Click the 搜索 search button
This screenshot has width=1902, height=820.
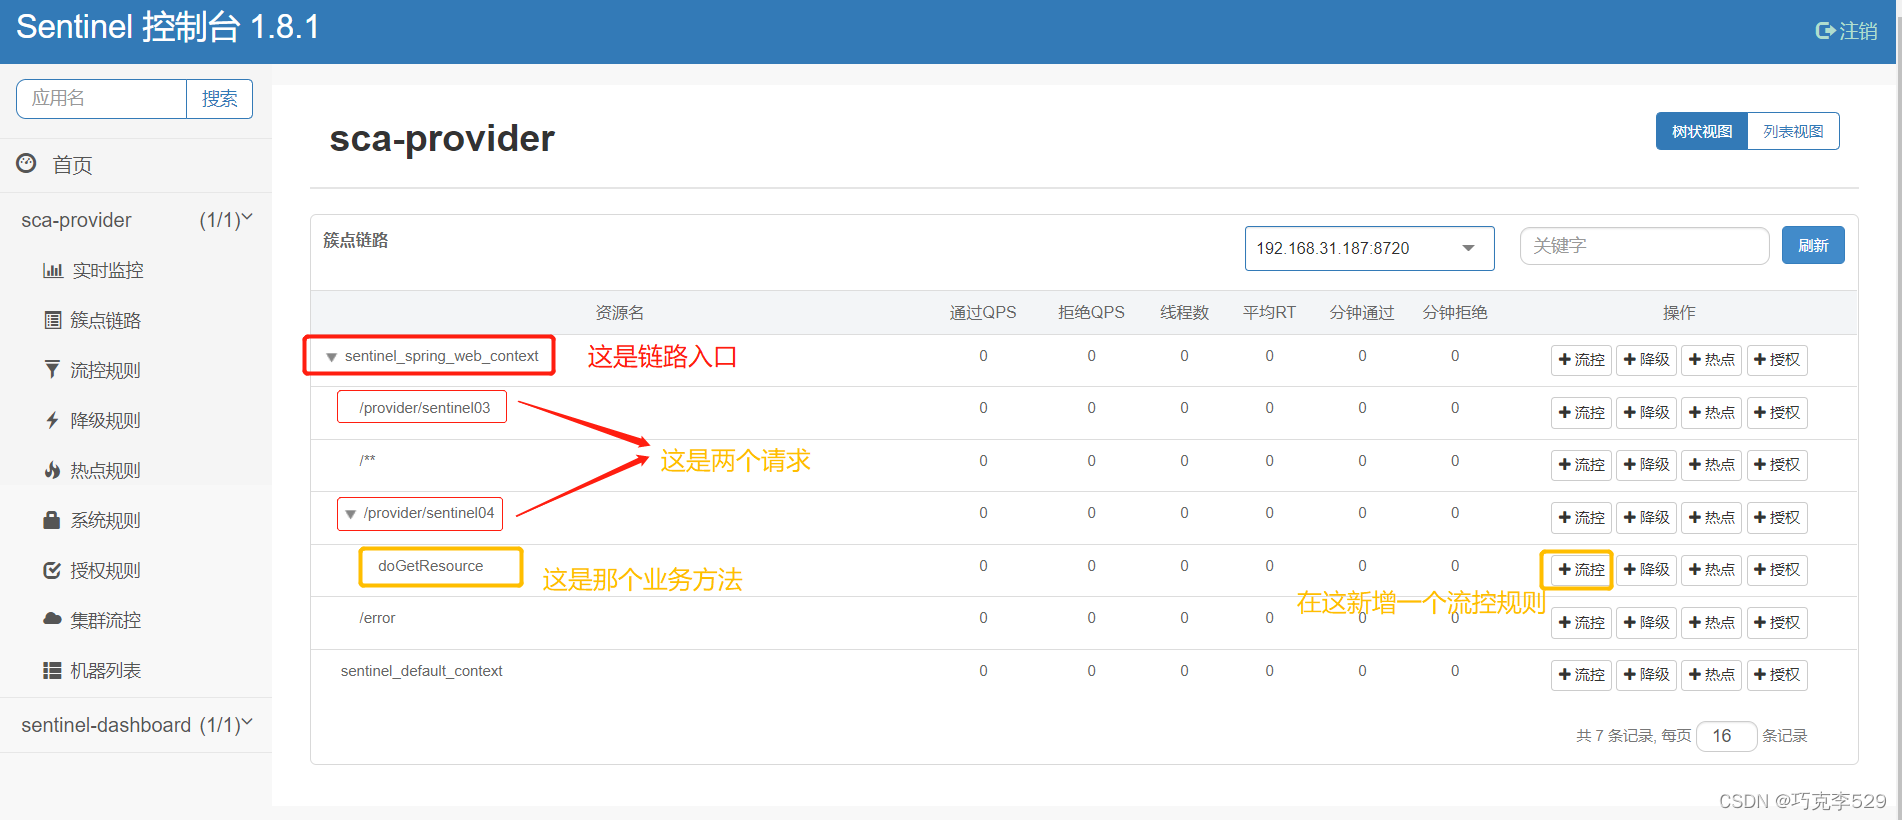[220, 99]
